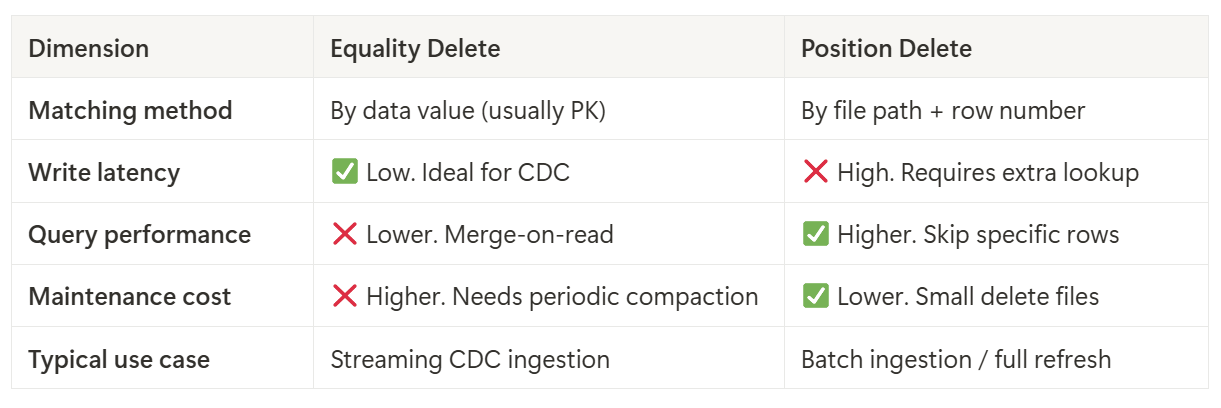Select the "Streaming CDC ingestion" cell
The image size is (1221, 408).
(470, 358)
